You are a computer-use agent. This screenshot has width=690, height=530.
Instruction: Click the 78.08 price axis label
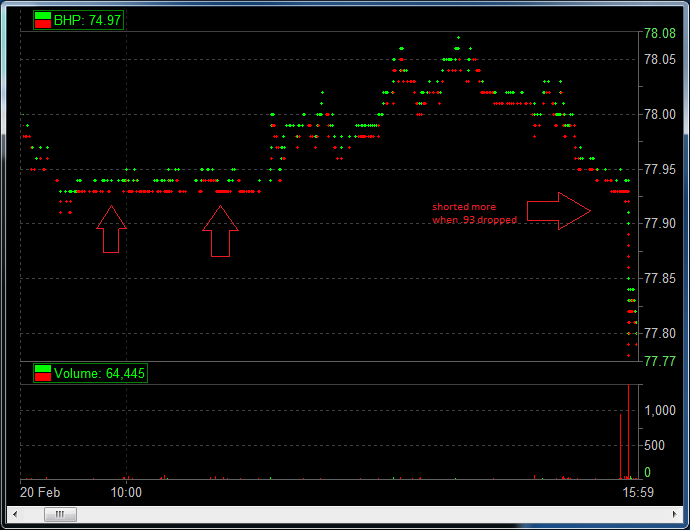(660, 33)
